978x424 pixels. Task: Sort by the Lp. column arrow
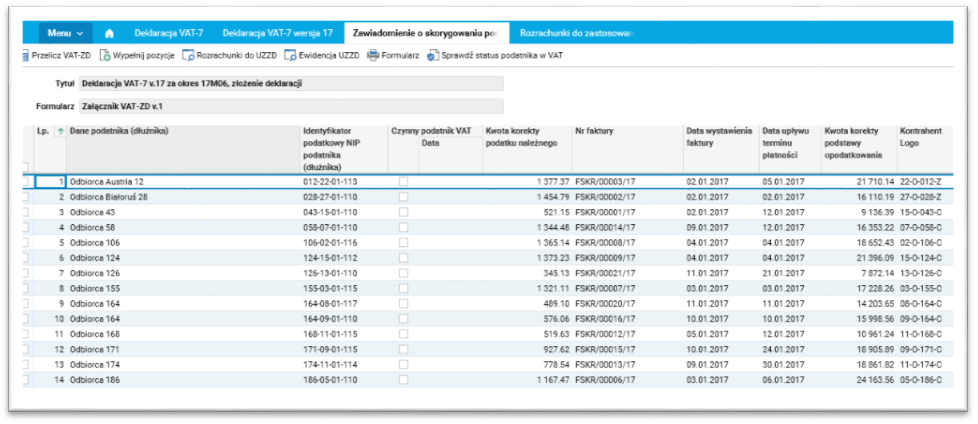tap(61, 131)
